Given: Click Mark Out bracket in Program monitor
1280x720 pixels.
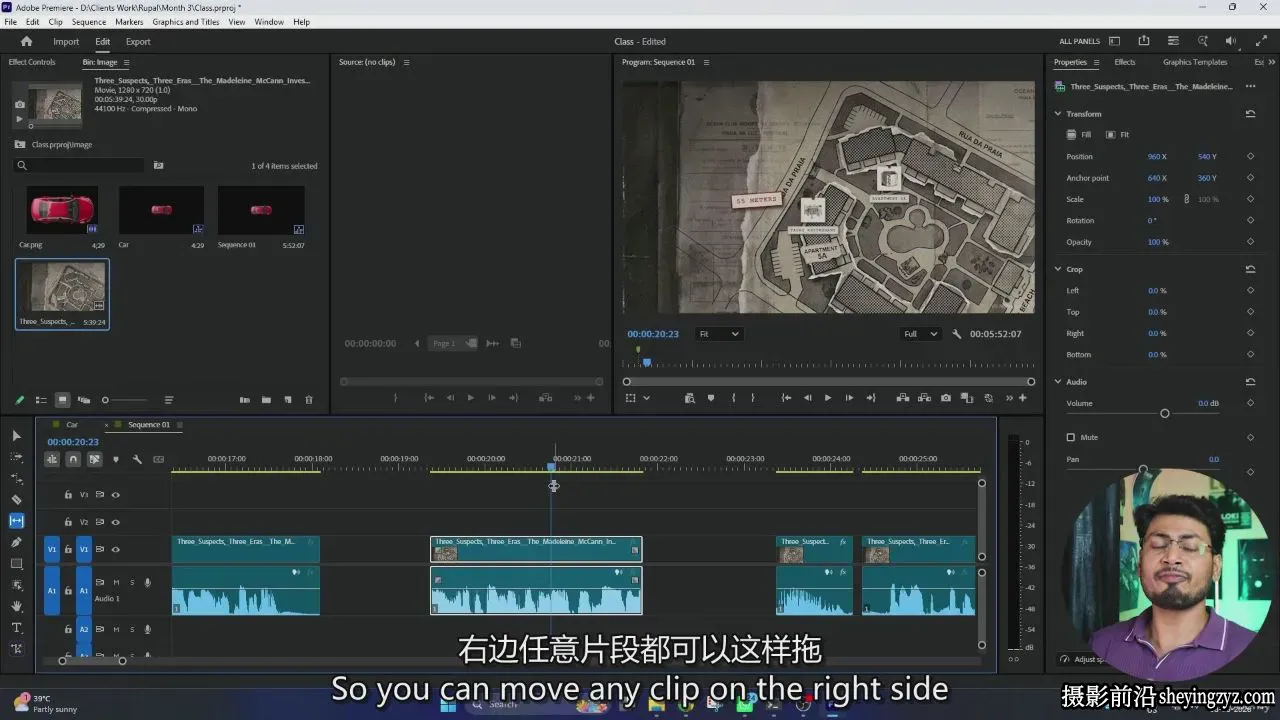Looking at the screenshot, I should (753, 398).
